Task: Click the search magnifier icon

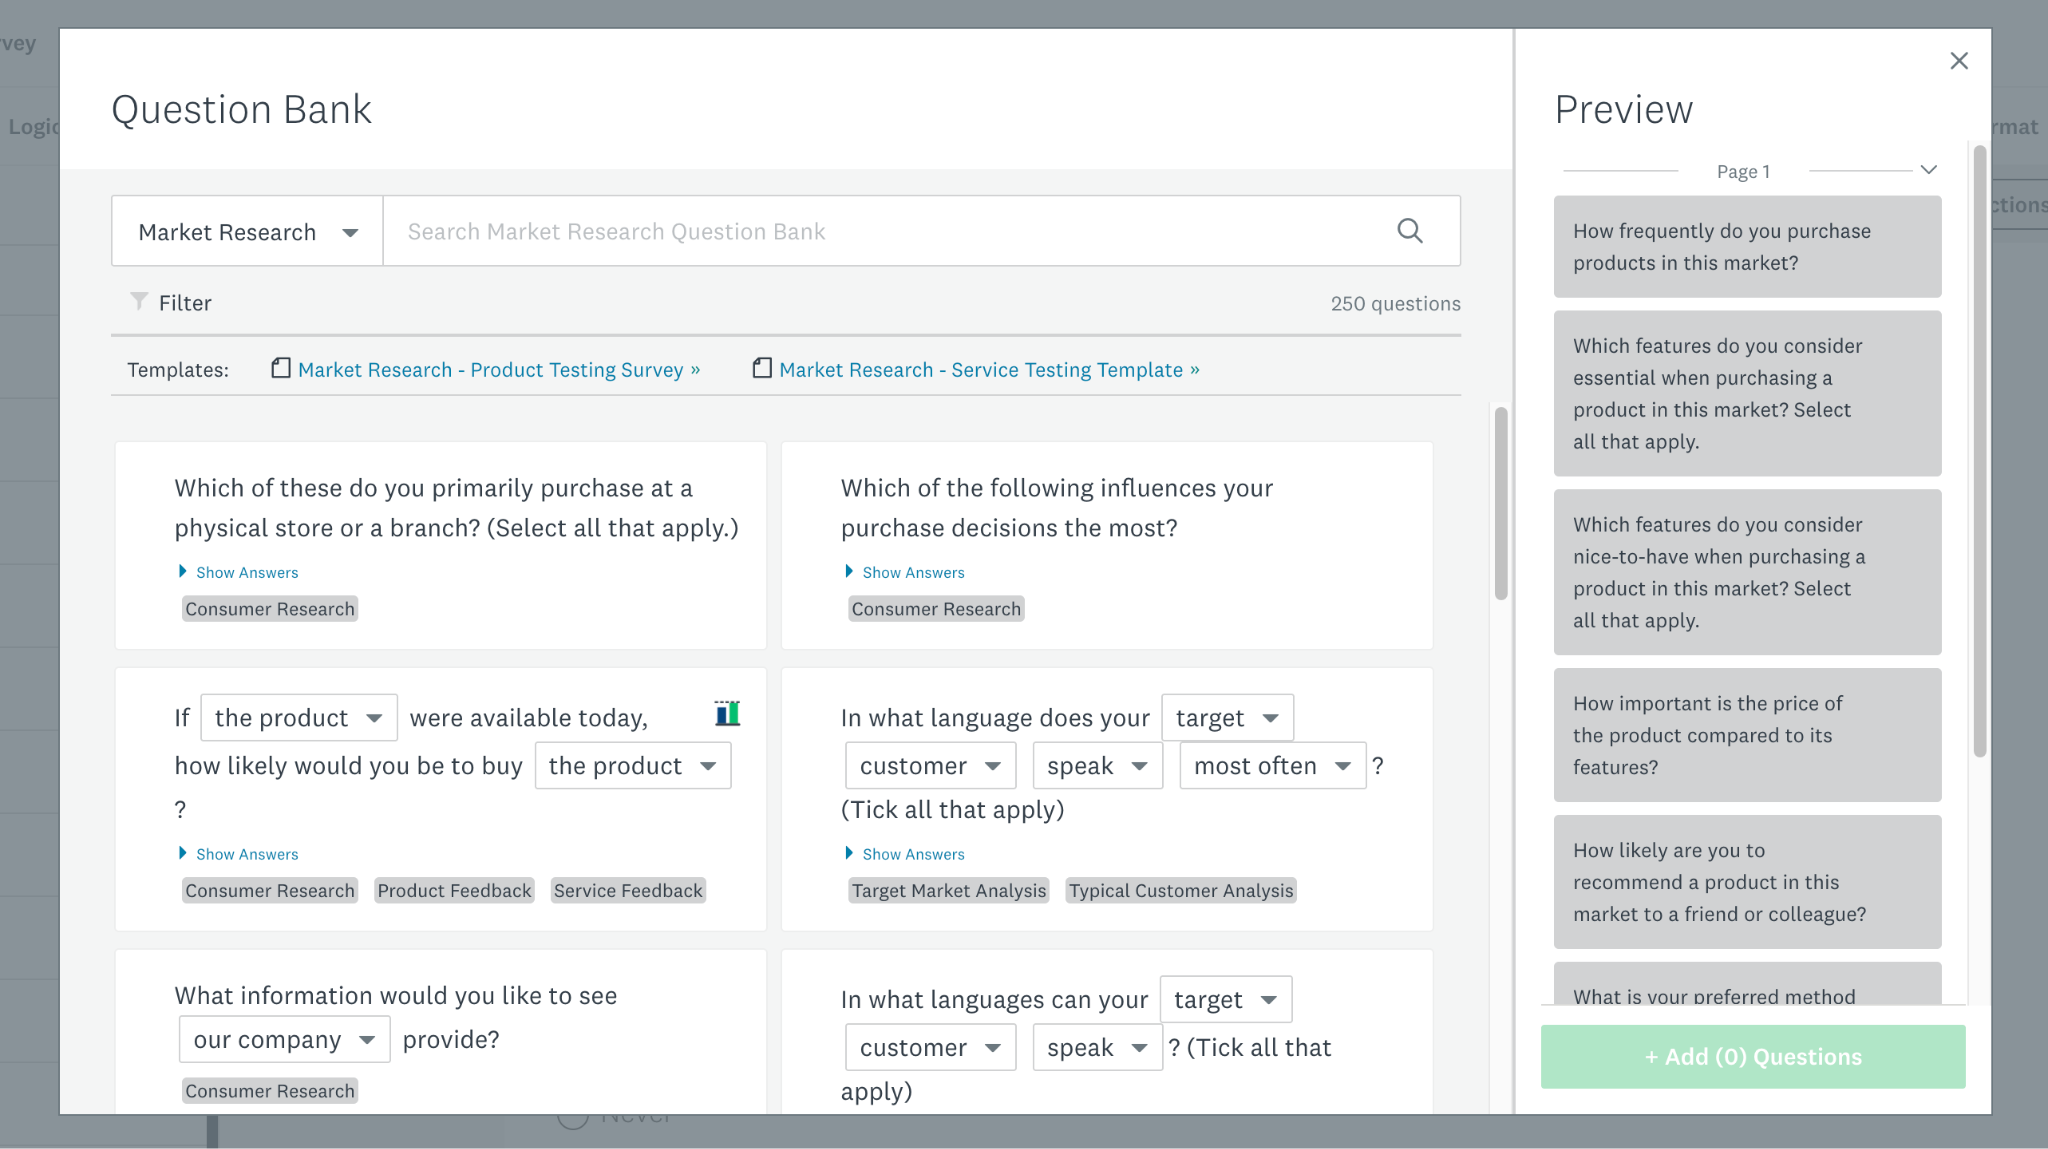Action: click(x=1410, y=231)
